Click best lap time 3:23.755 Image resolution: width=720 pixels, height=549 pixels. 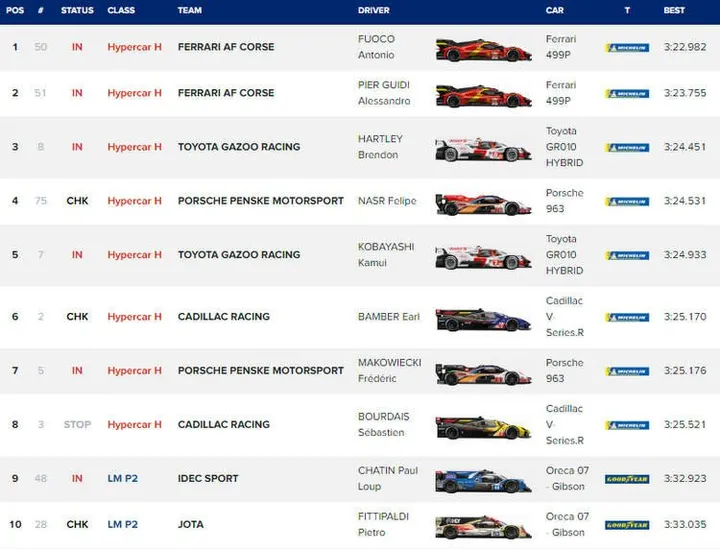click(685, 93)
